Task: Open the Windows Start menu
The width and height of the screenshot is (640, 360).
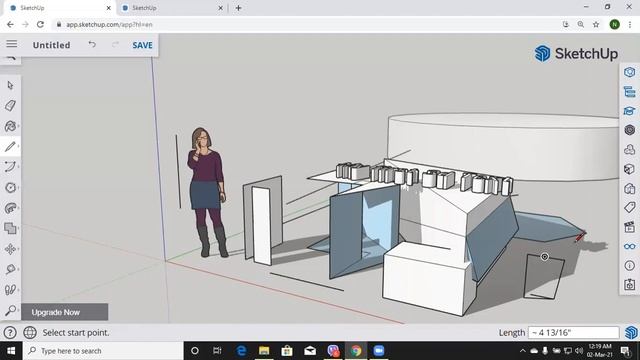Action: 11,351
